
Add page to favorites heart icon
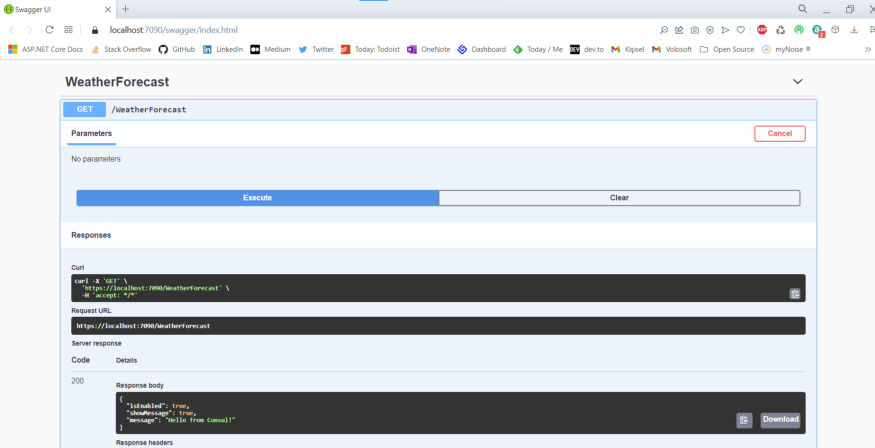pos(741,30)
